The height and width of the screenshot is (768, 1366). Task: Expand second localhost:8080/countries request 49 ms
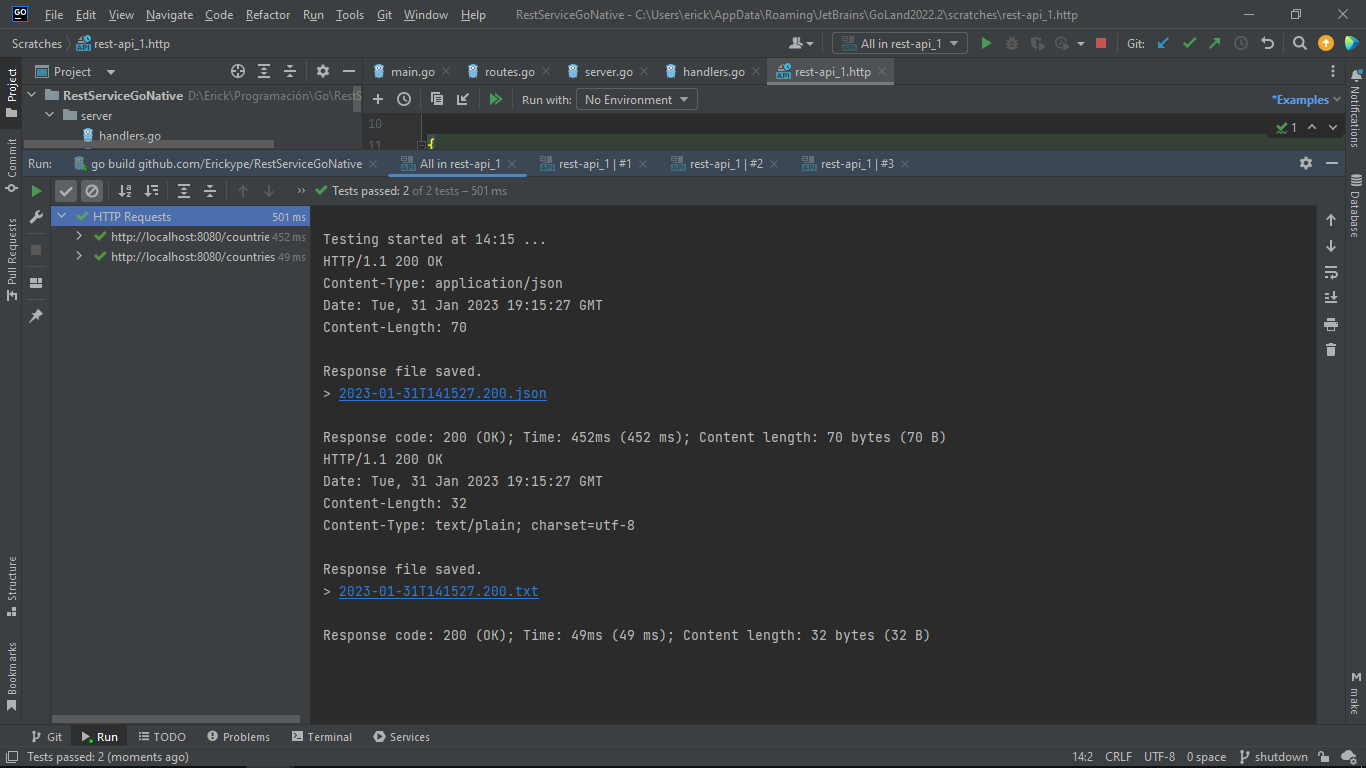[x=80, y=257]
